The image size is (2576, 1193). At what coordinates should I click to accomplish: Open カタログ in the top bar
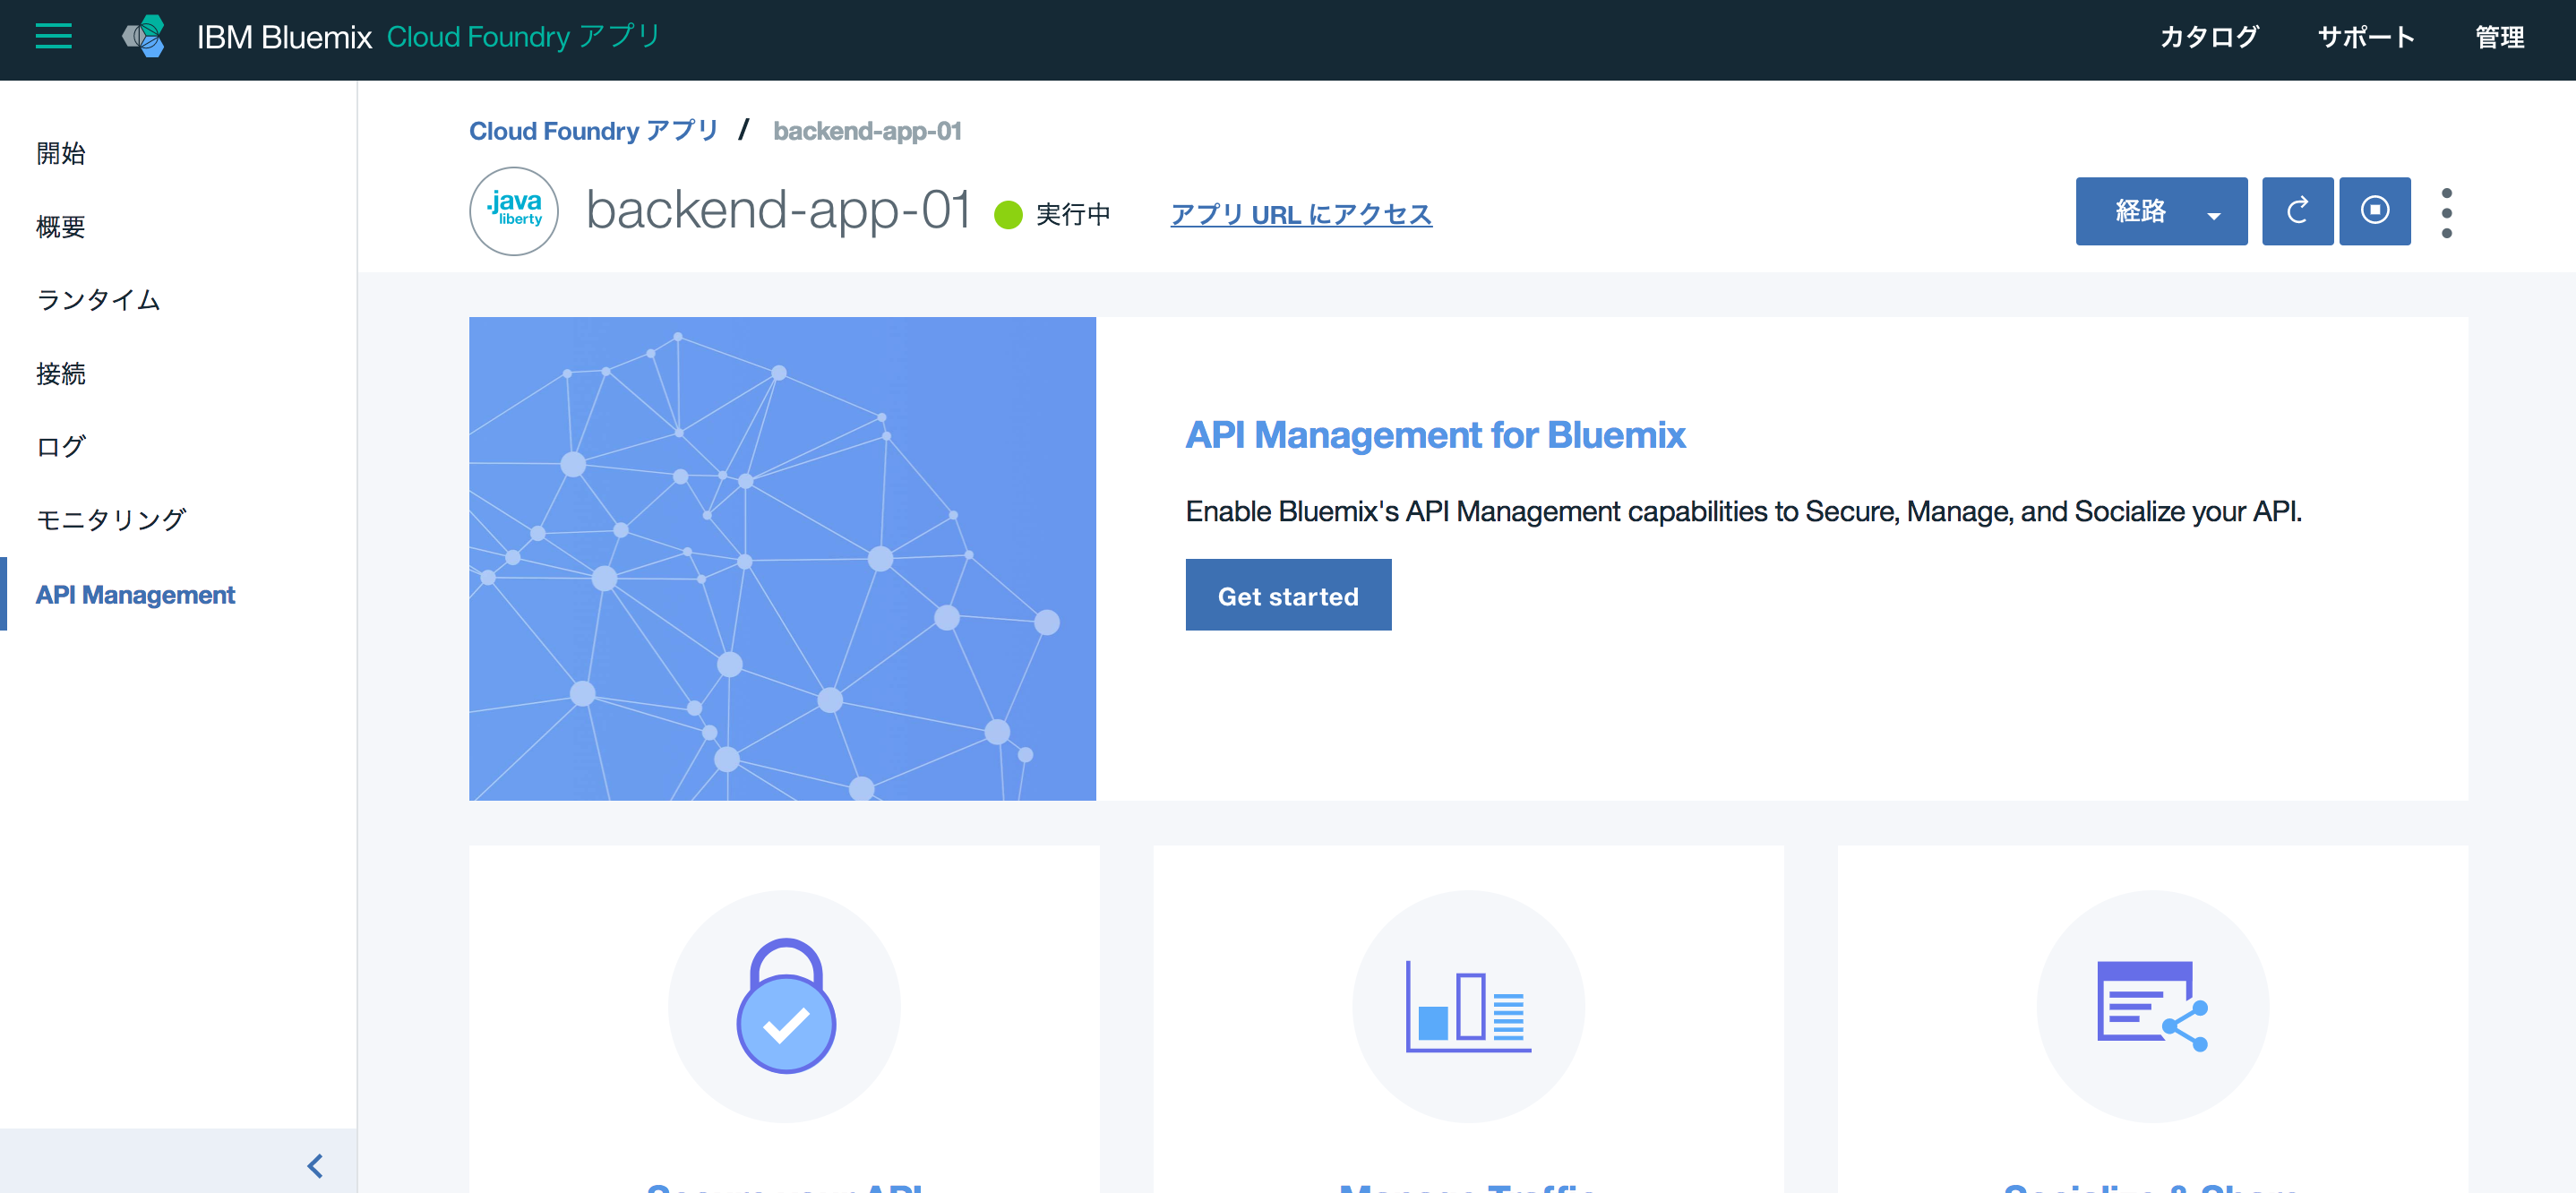point(2208,37)
